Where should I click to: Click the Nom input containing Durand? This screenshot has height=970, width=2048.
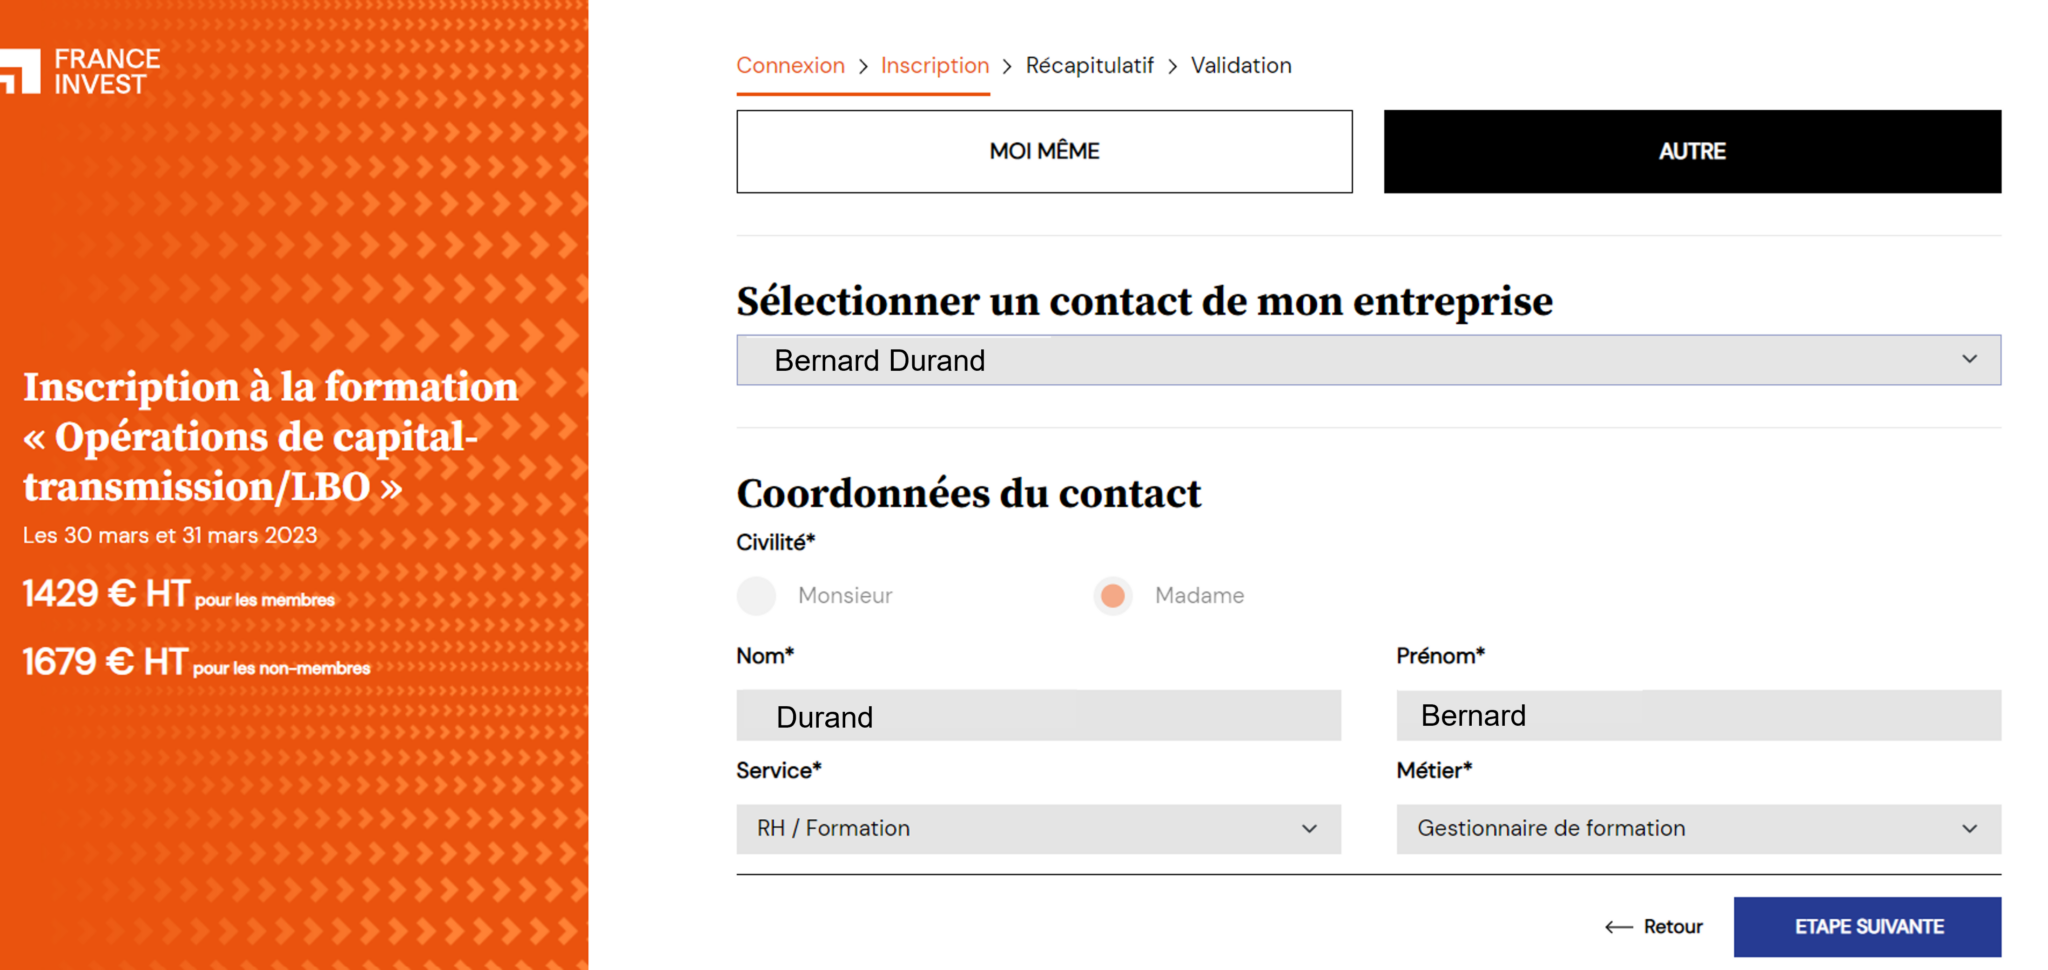click(x=1038, y=715)
